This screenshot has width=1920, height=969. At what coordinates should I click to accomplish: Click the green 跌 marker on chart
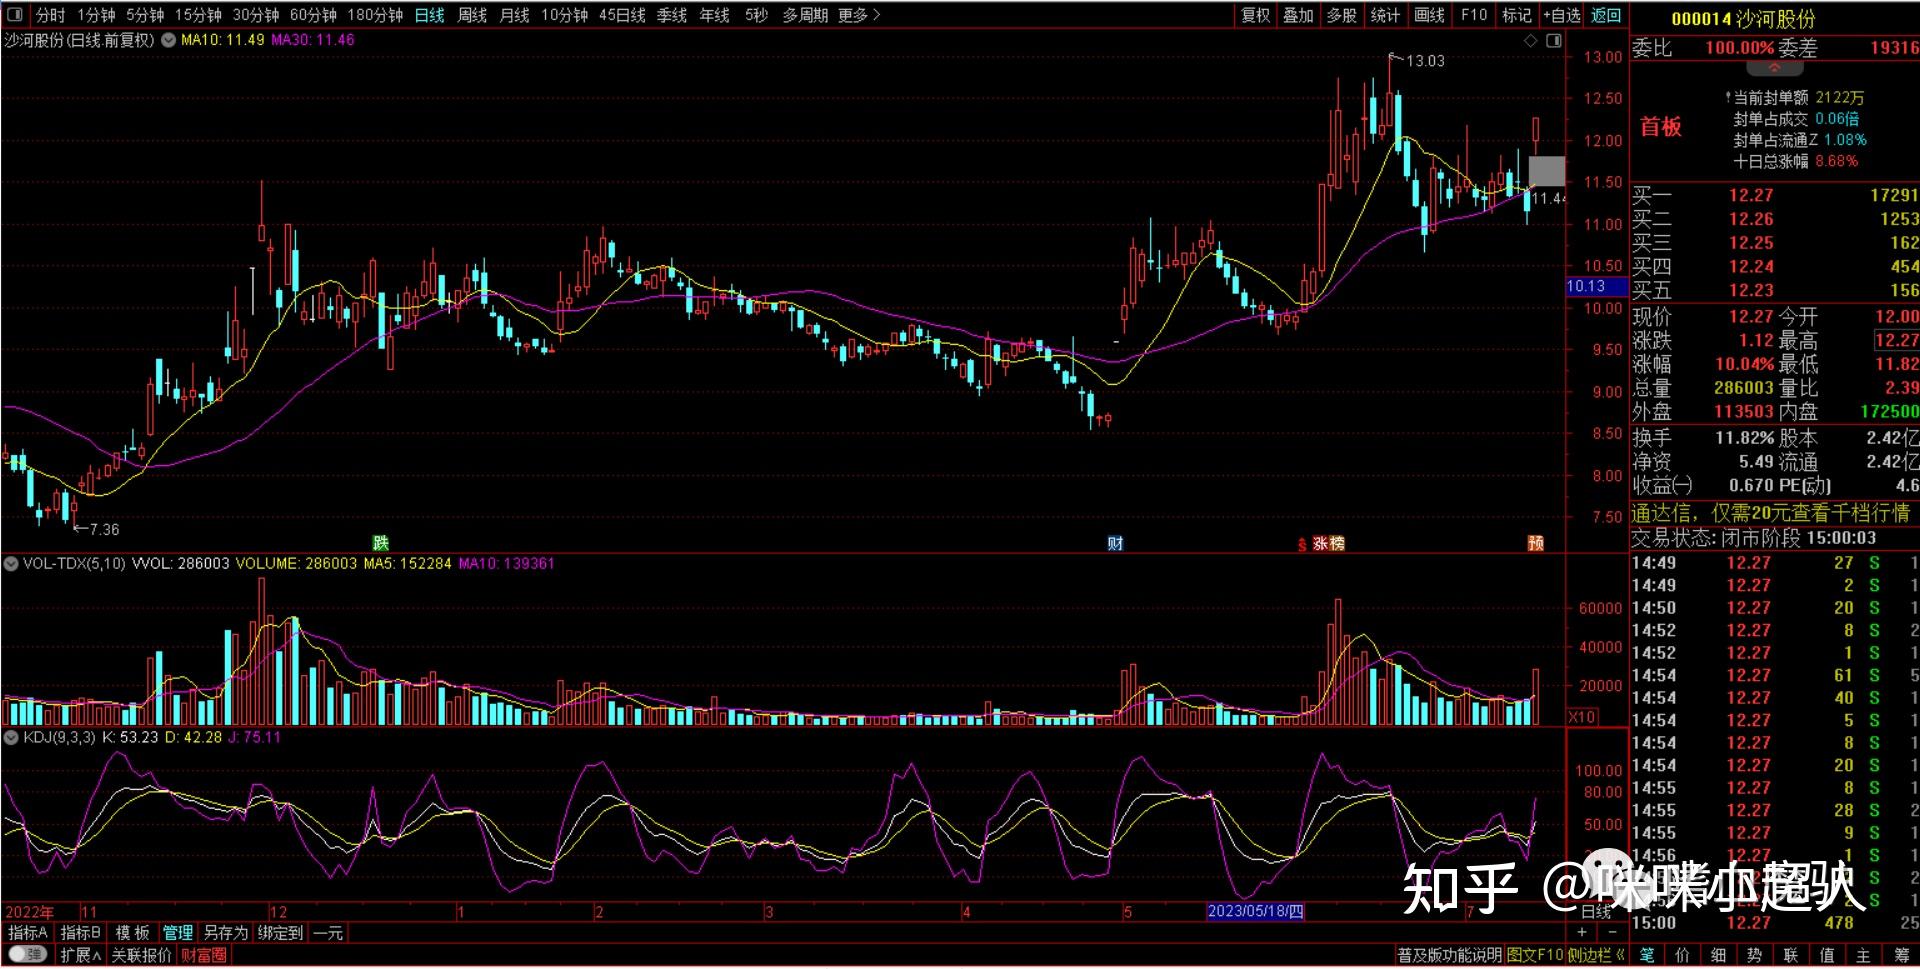coord(380,543)
